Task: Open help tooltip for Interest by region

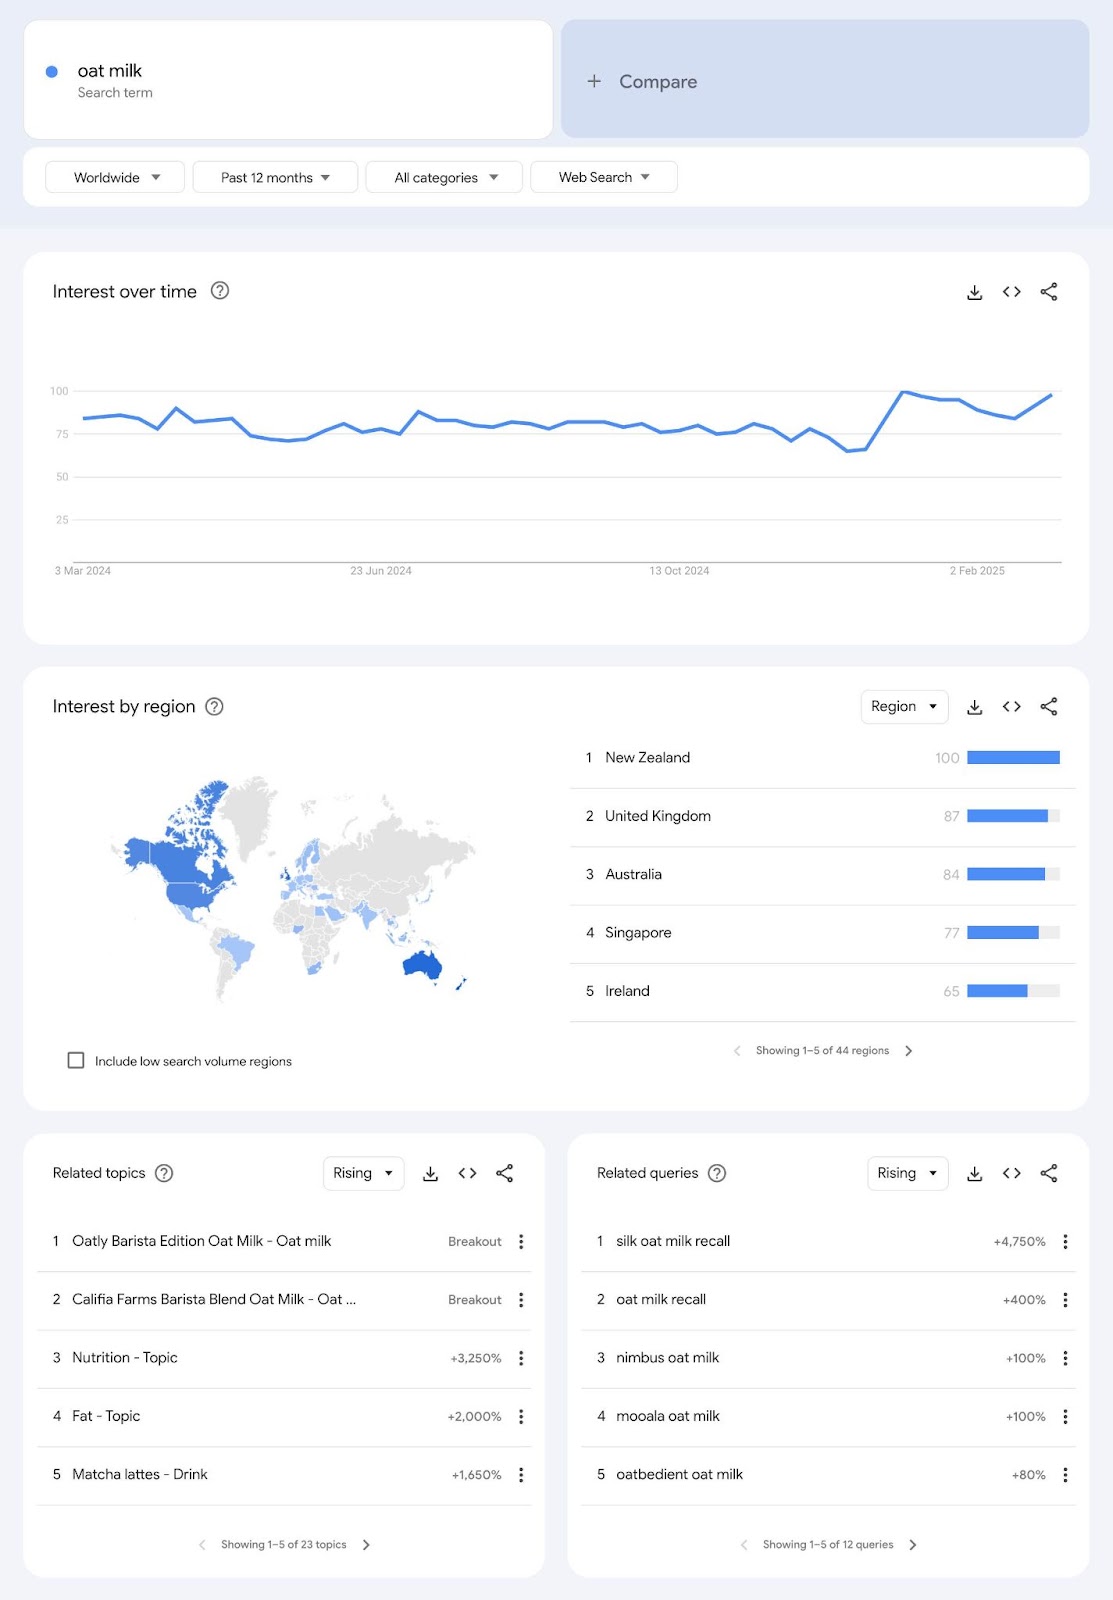Action: click(x=213, y=707)
